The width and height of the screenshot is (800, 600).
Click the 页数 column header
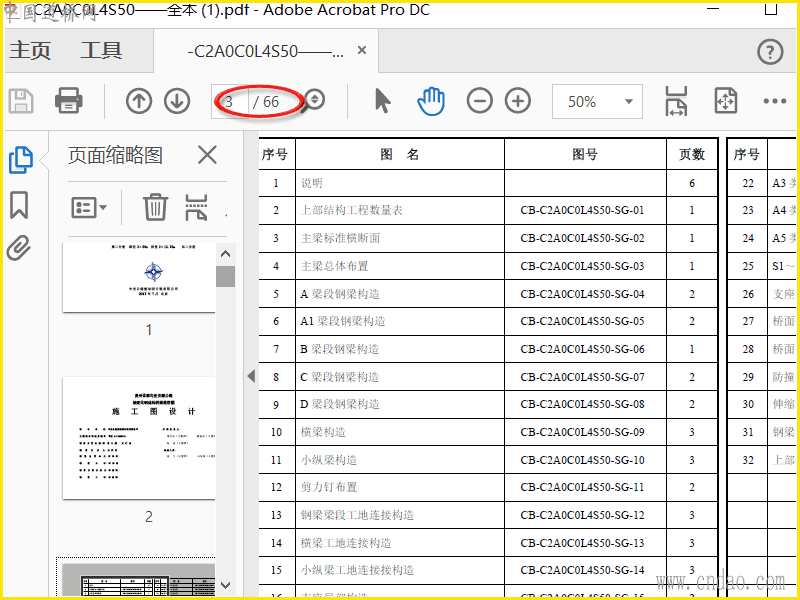692,154
